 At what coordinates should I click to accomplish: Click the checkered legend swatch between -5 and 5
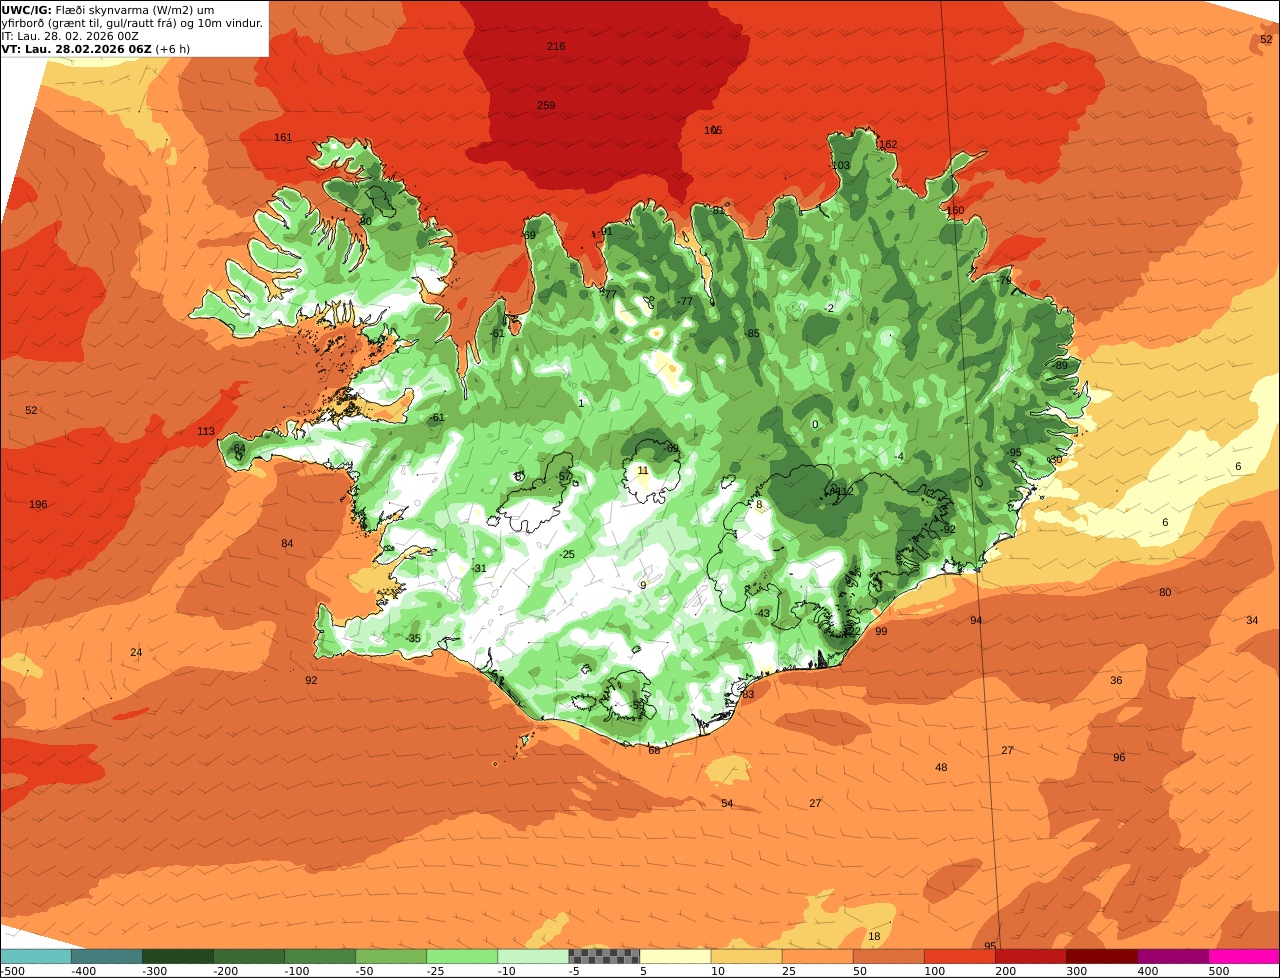(x=604, y=956)
